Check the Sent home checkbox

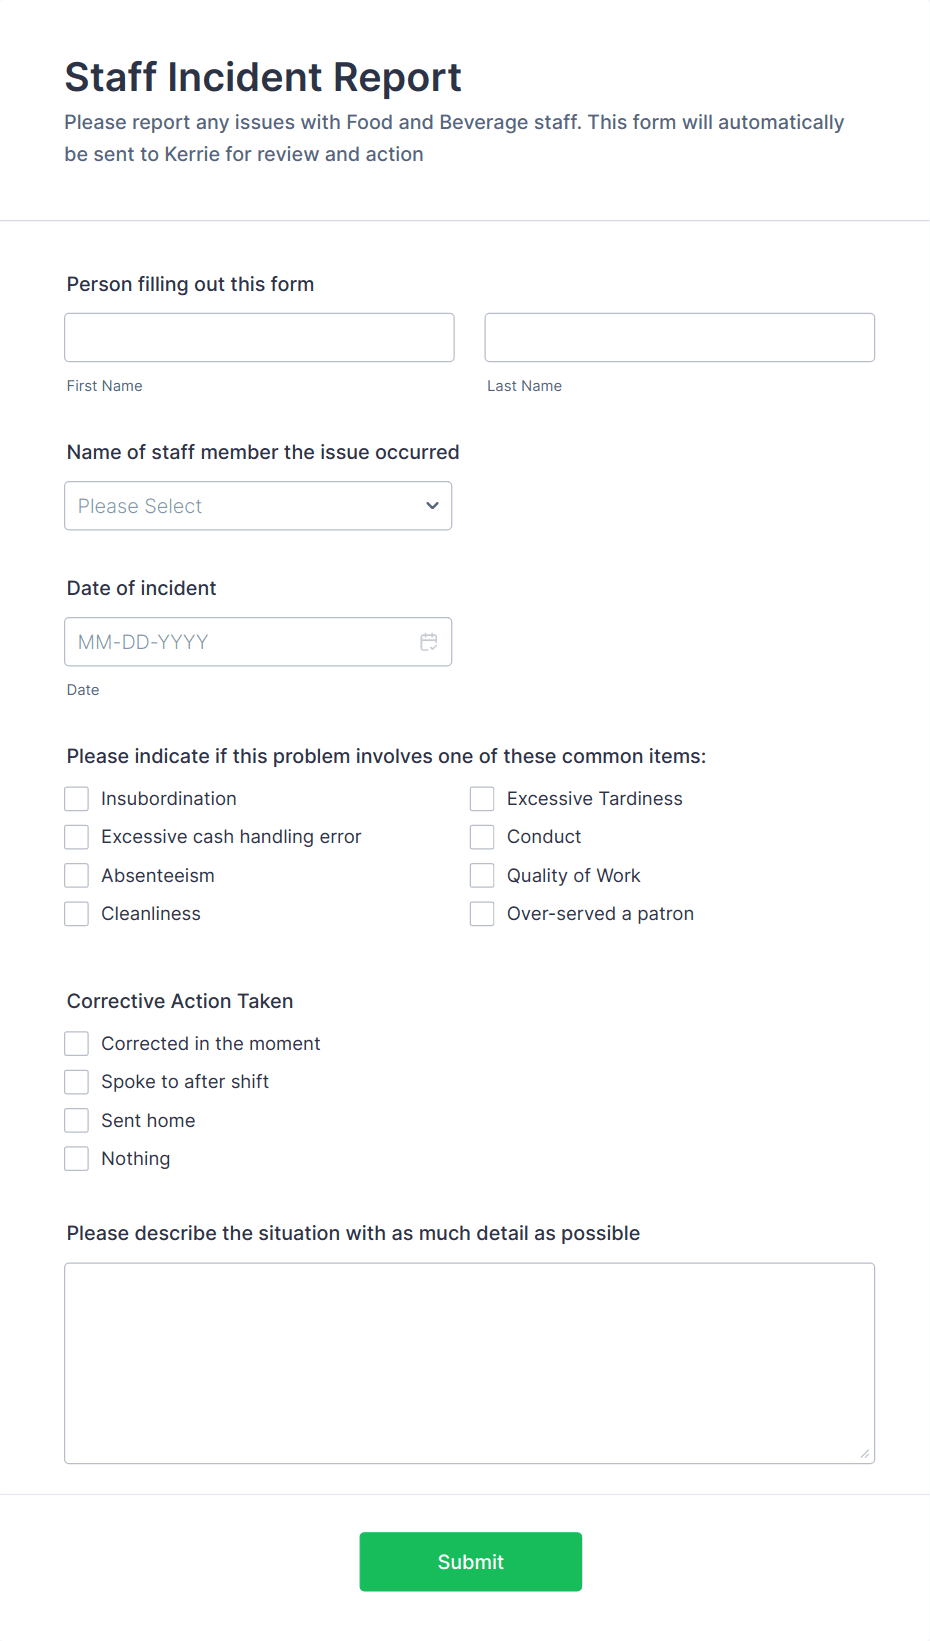(x=76, y=1120)
